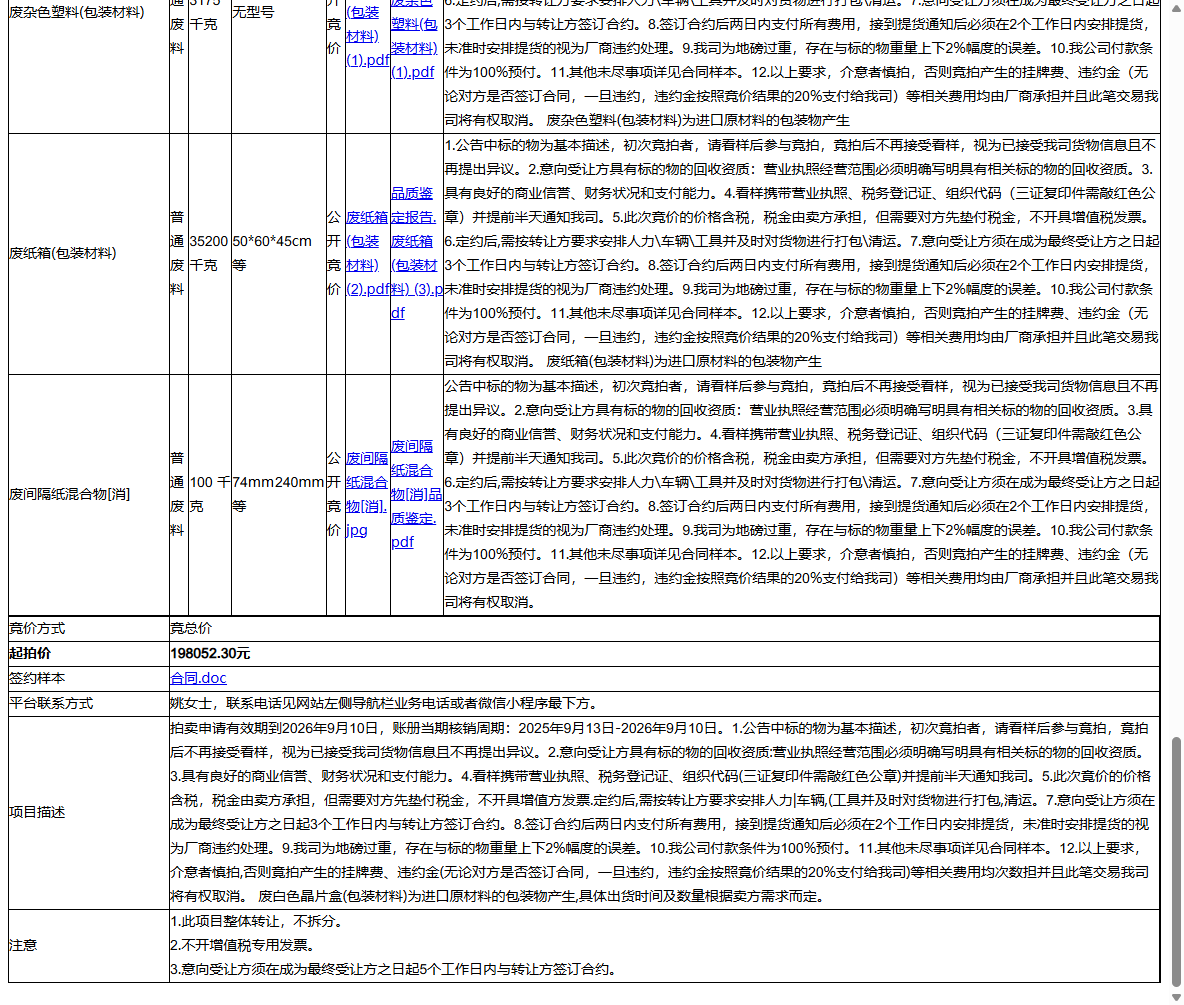Click the 废纸箱(包装材料) item name cell
This screenshot has height=1005, width=1184.
pos(63,253)
